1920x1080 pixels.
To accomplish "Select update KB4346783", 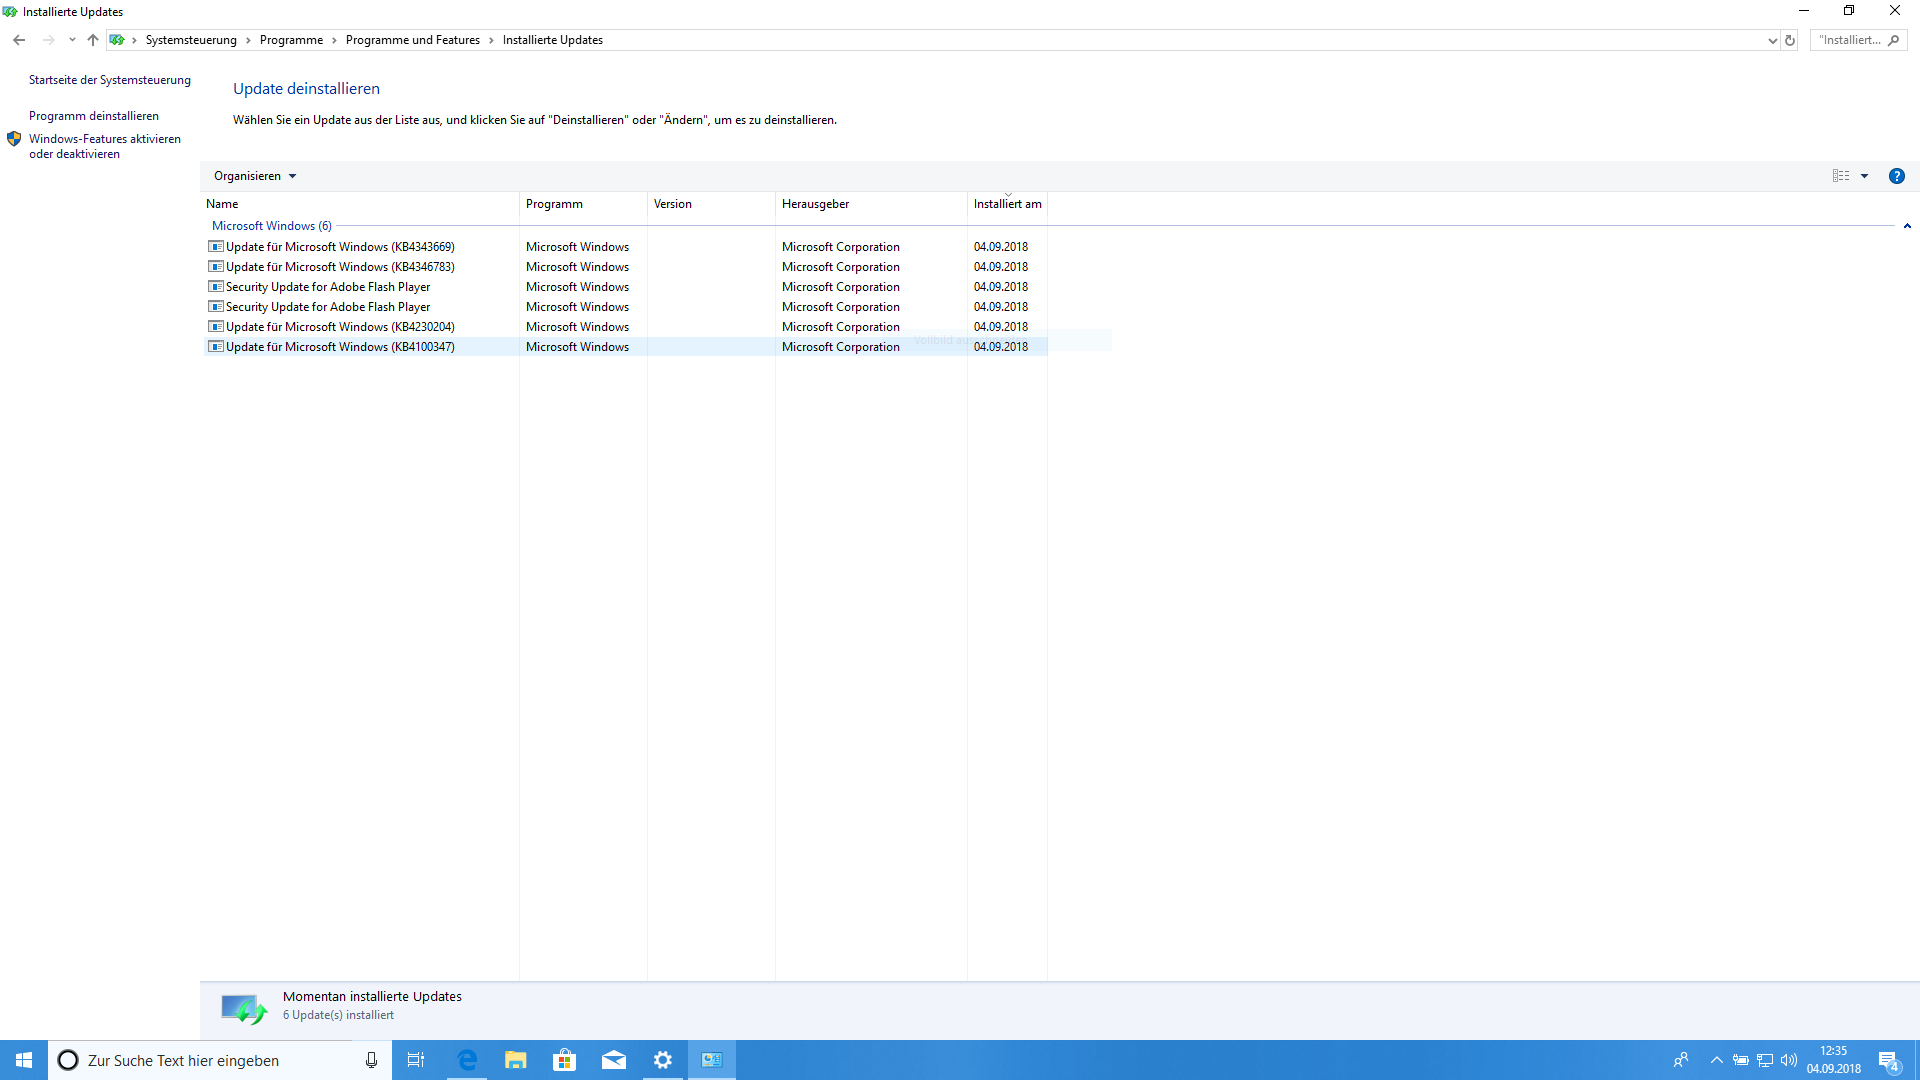I will [x=624, y=267].
